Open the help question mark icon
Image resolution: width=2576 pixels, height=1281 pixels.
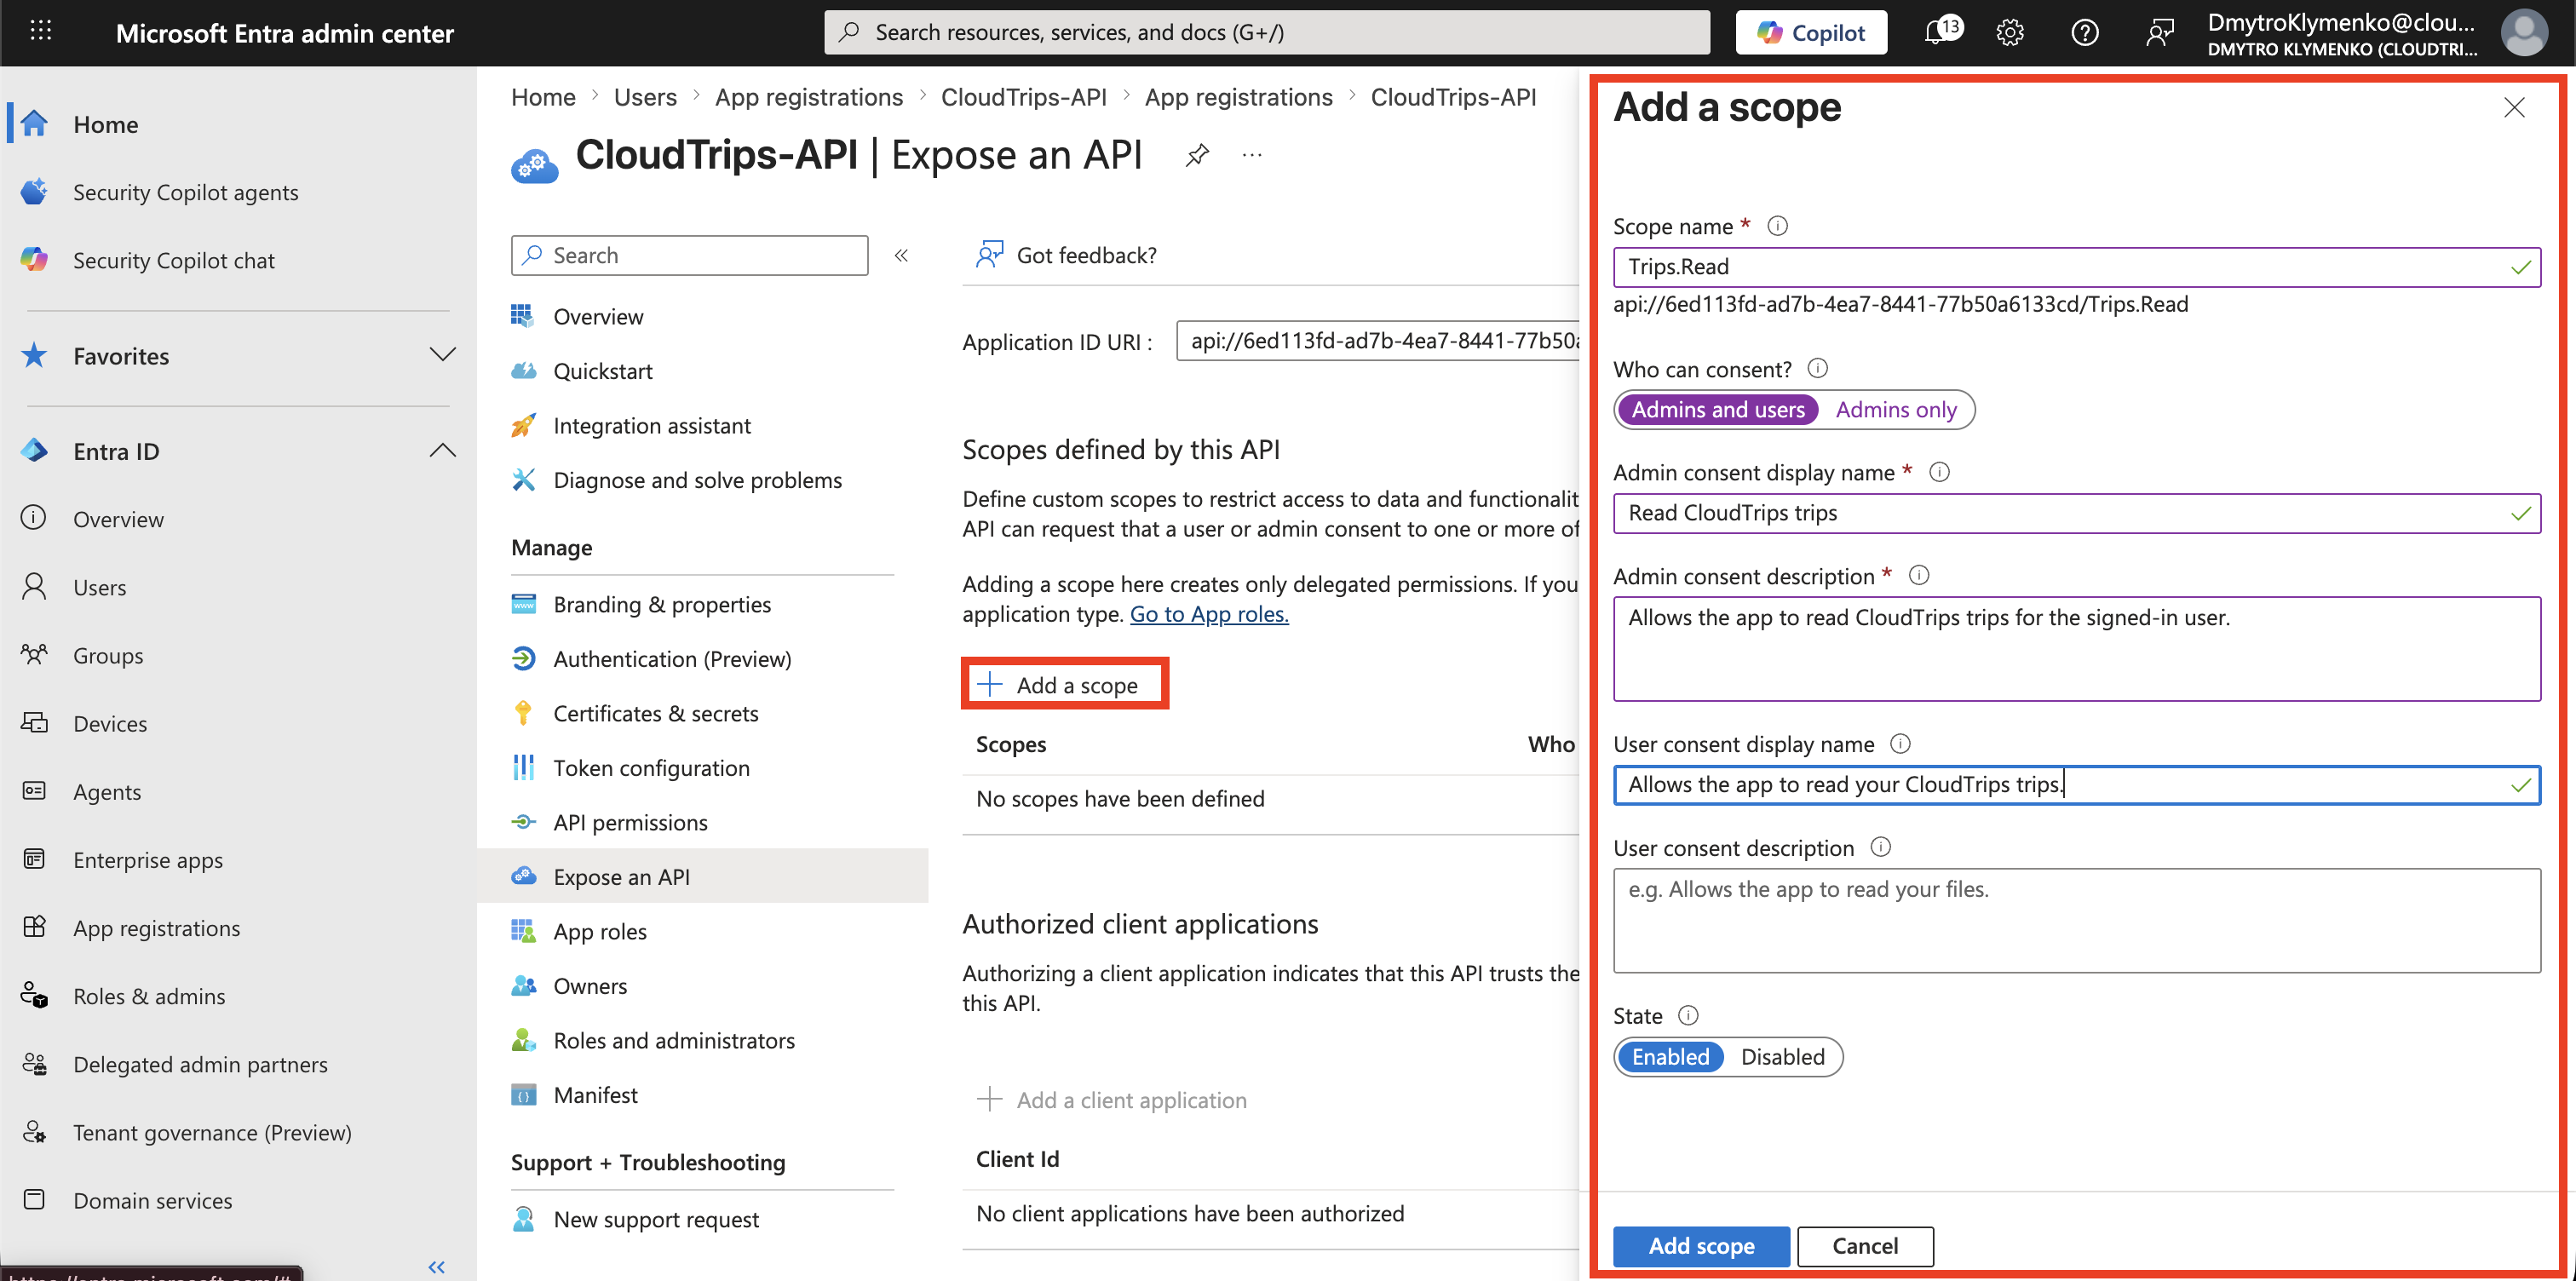(x=2084, y=32)
